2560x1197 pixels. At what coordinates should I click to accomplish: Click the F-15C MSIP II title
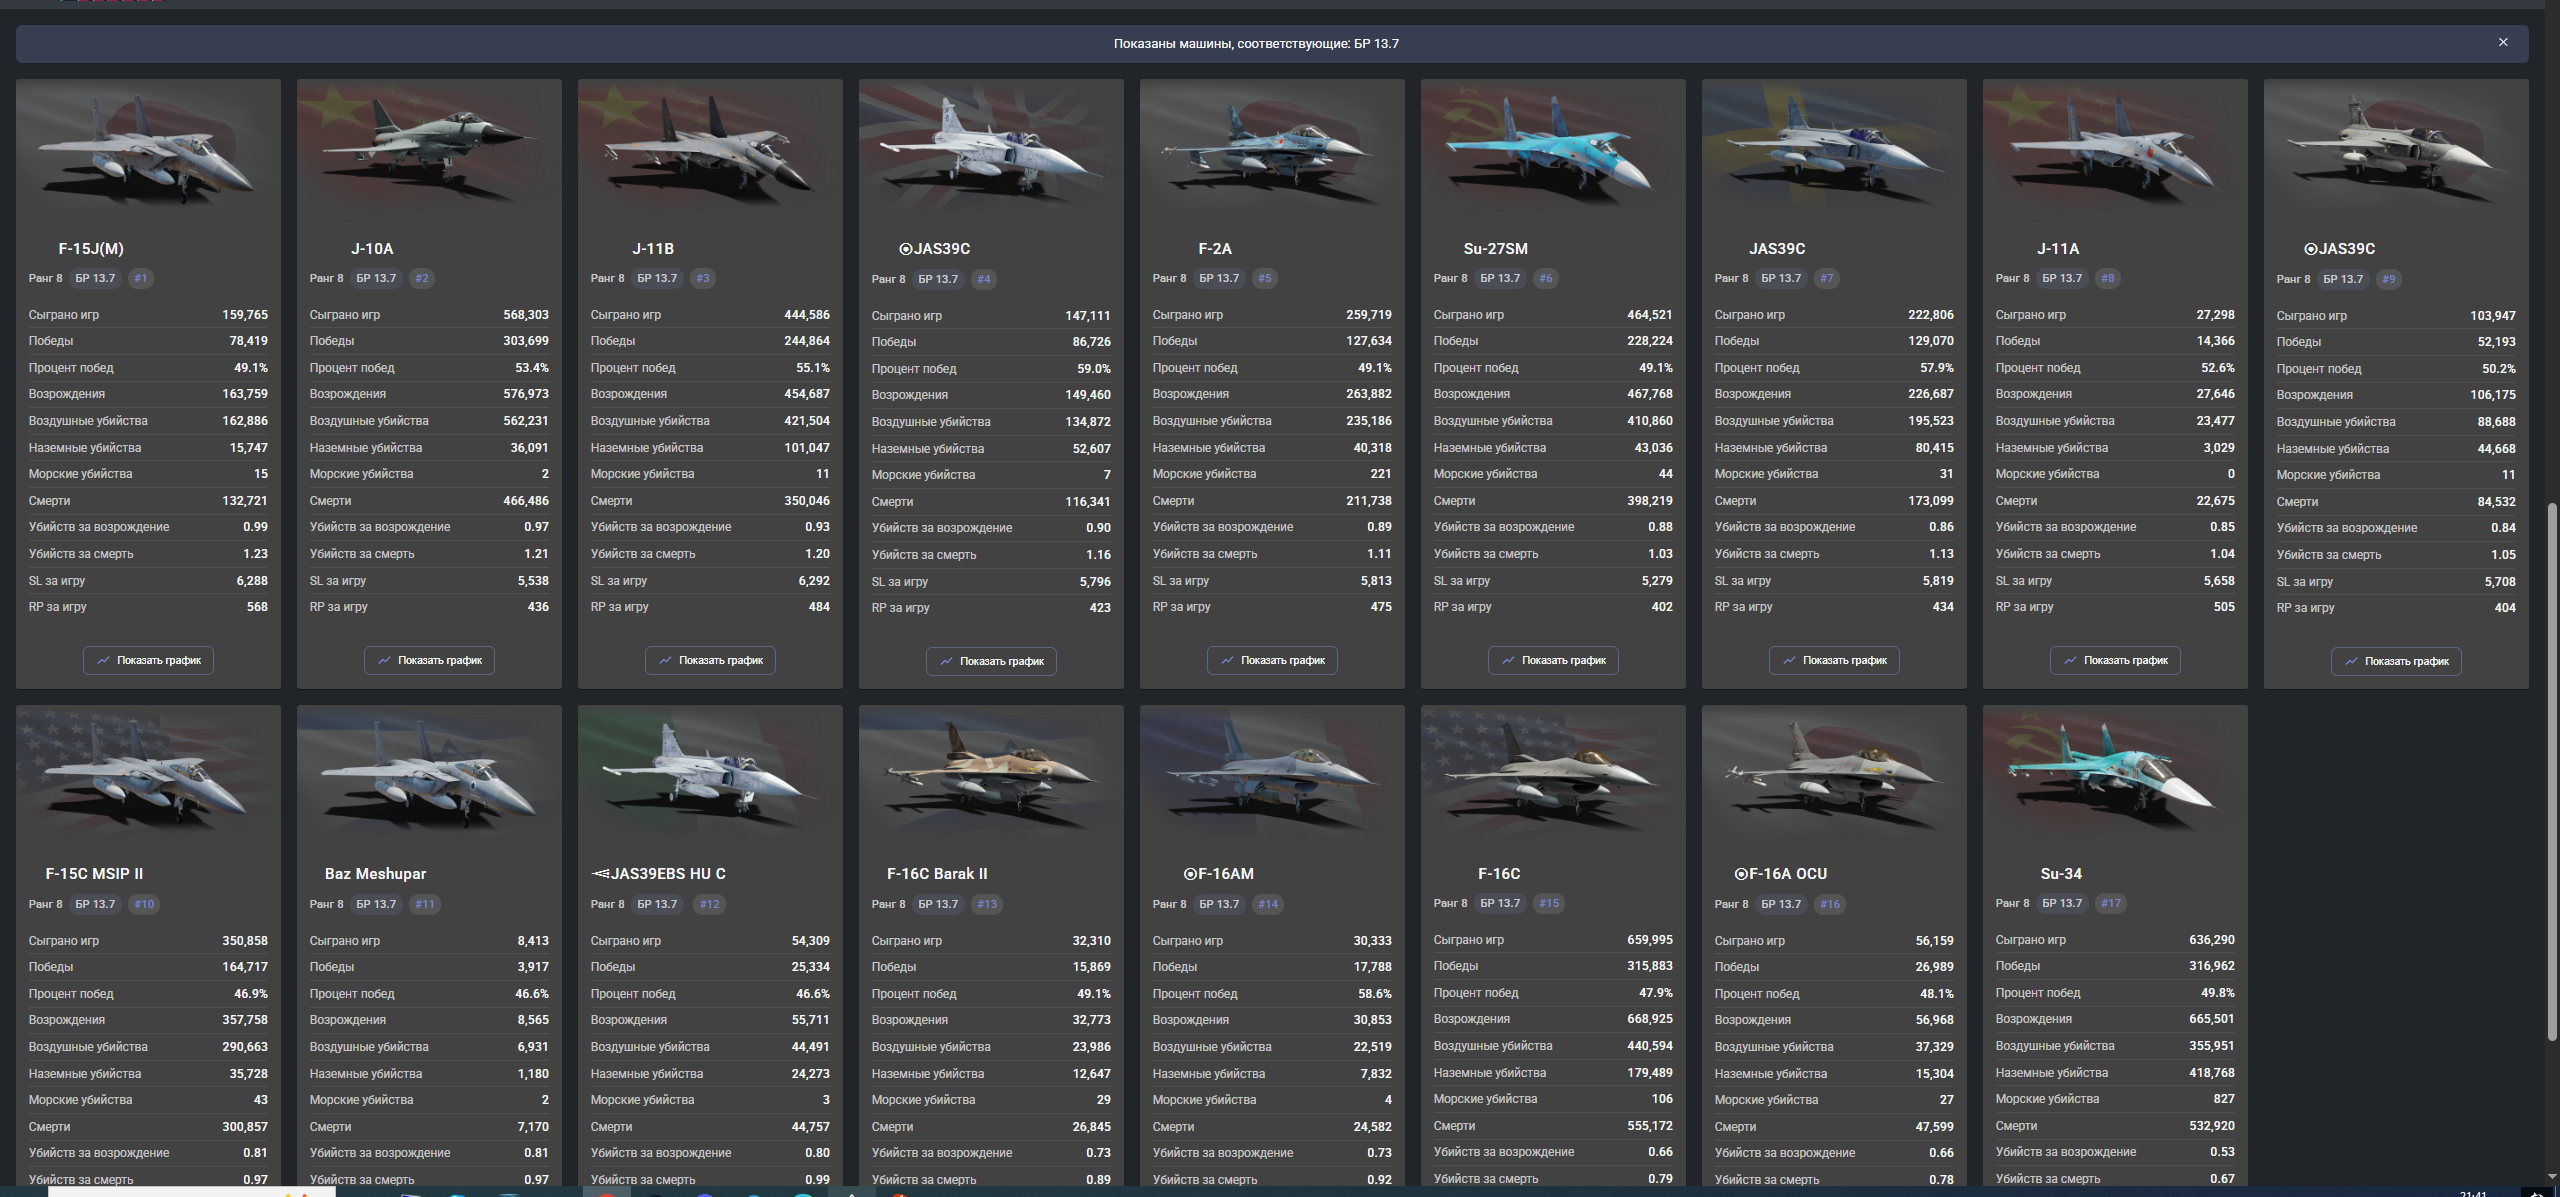pyautogui.click(x=94, y=874)
